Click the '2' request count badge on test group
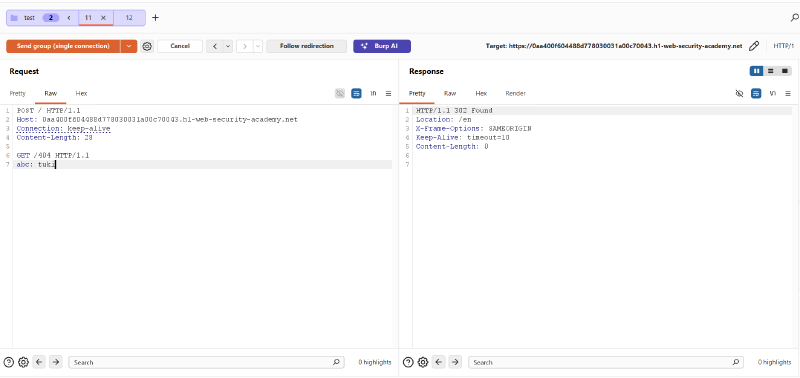The image size is (800, 378). click(x=51, y=18)
